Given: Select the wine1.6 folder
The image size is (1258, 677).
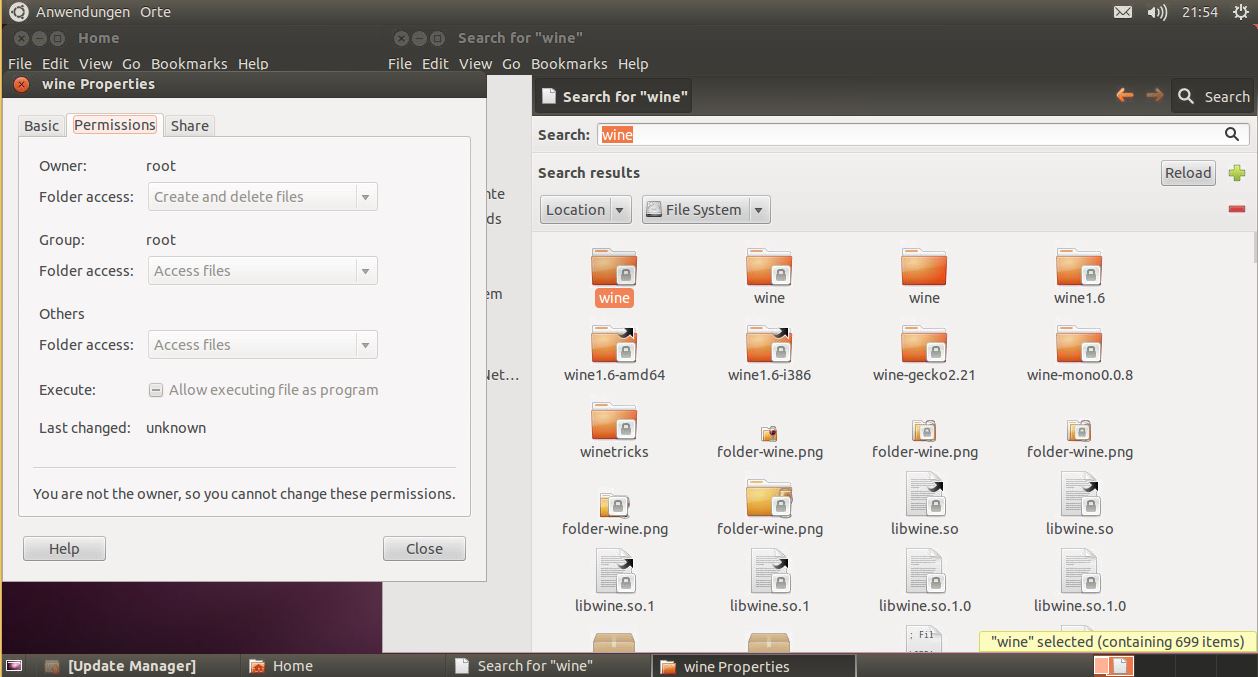Looking at the screenshot, I should [1079, 277].
